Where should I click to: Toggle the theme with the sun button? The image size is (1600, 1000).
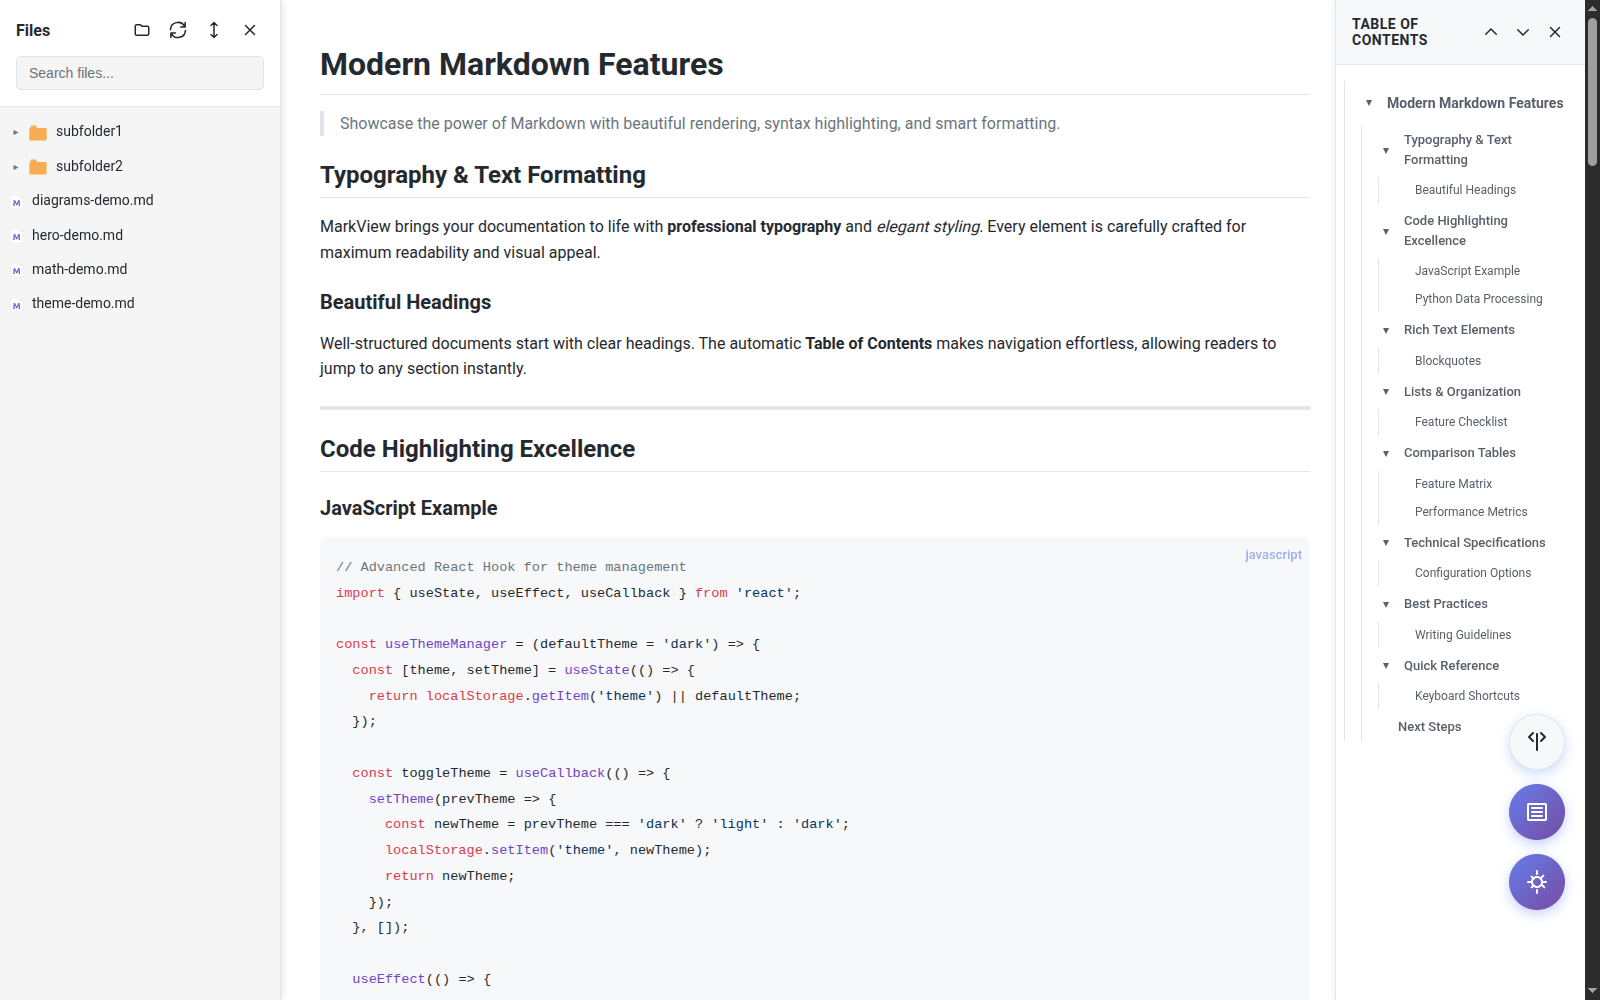pos(1537,882)
